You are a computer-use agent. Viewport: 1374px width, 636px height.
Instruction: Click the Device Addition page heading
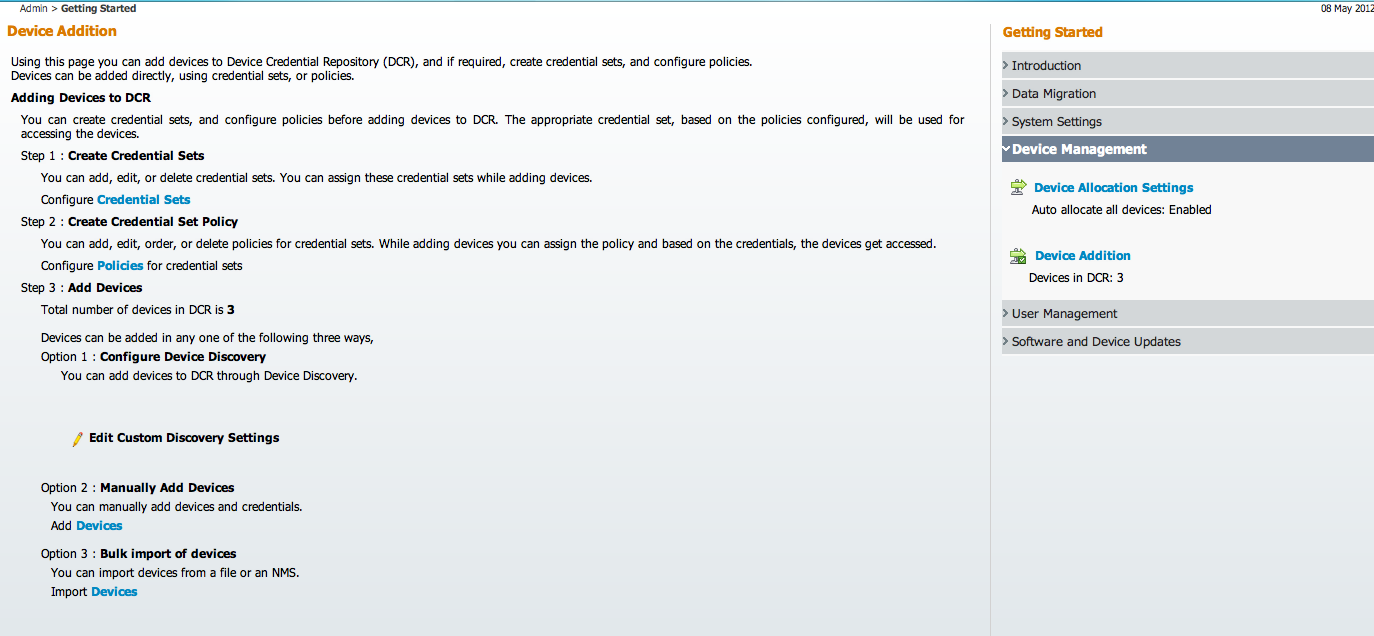[x=62, y=31]
